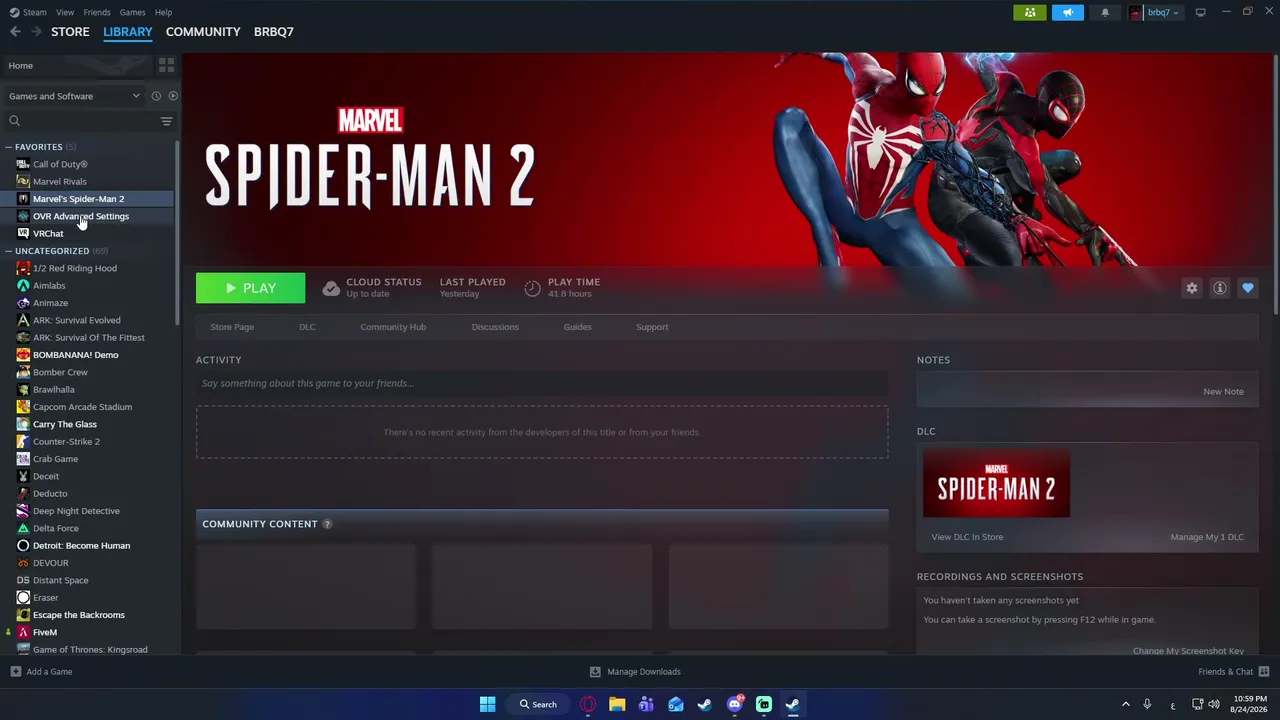Click Manage My 1 DLC
Image resolution: width=1280 pixels, height=720 pixels.
(1207, 537)
